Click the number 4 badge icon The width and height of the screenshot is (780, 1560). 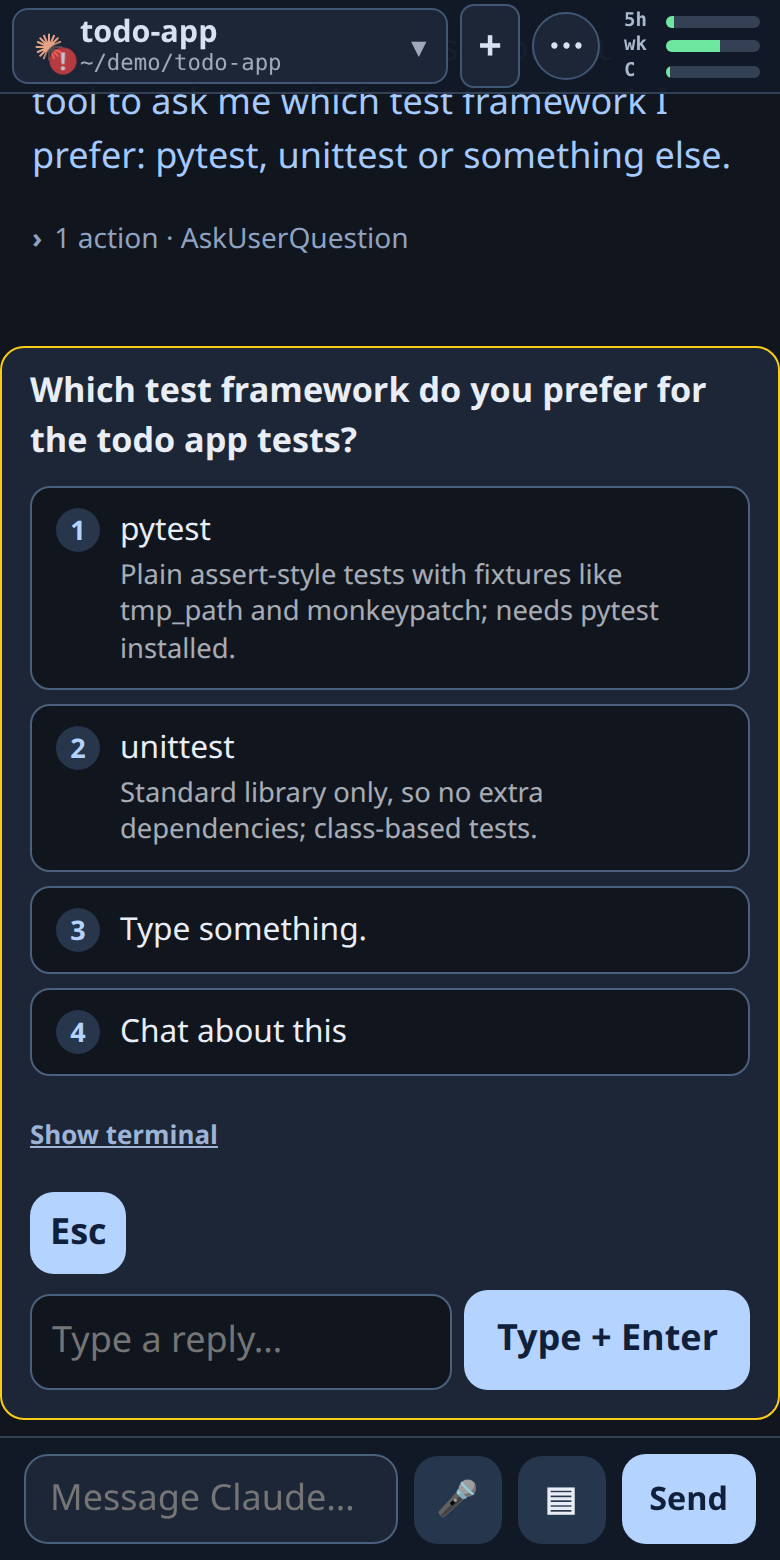[78, 1032]
